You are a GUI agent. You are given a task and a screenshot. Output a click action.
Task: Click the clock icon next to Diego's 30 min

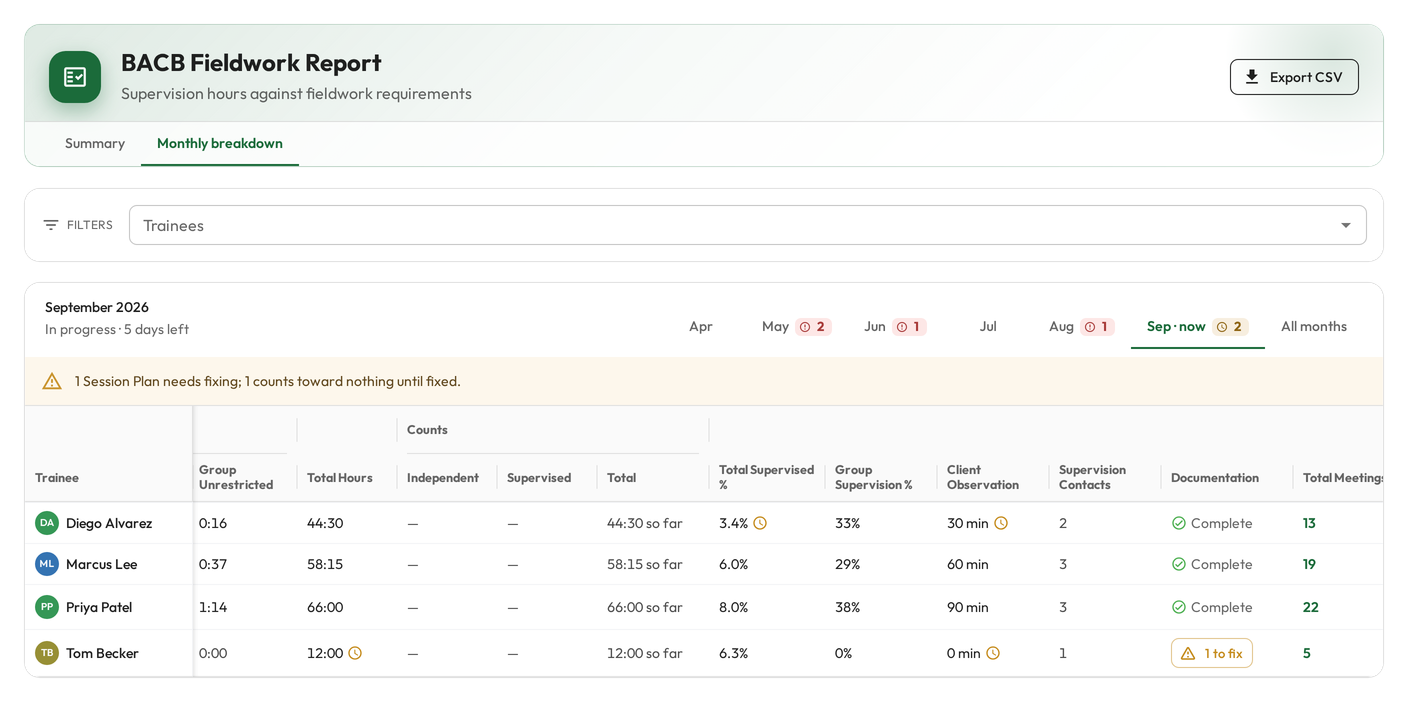(x=1001, y=523)
